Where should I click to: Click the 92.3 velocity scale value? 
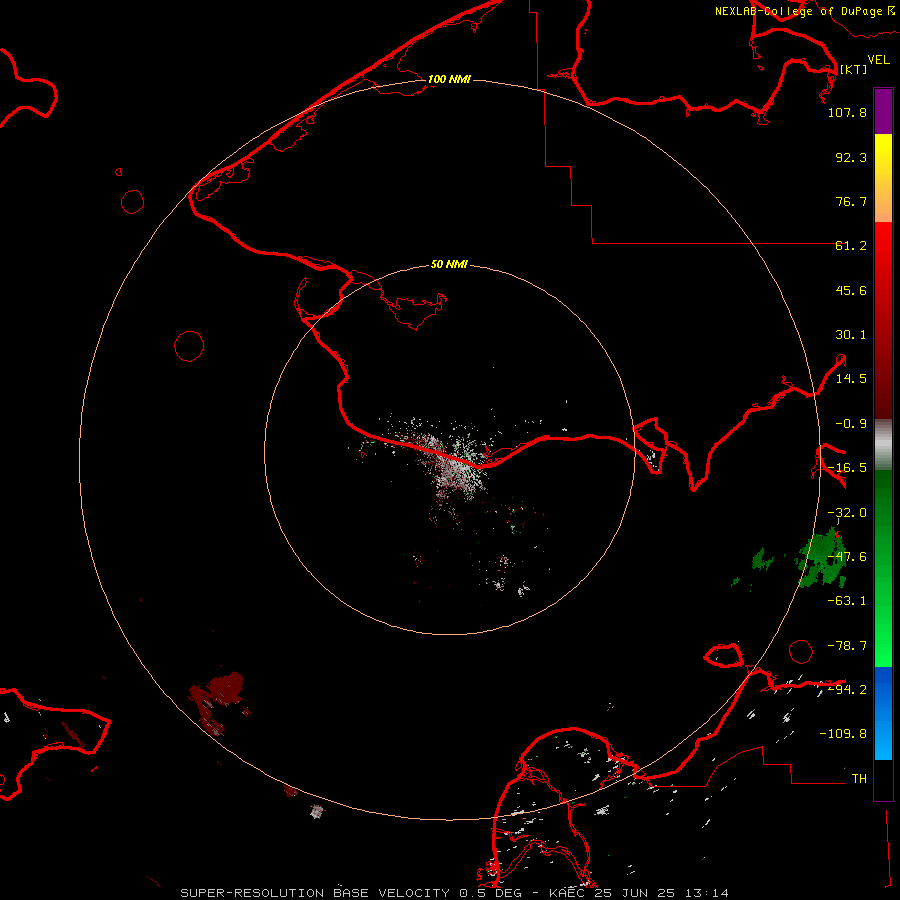pos(851,157)
